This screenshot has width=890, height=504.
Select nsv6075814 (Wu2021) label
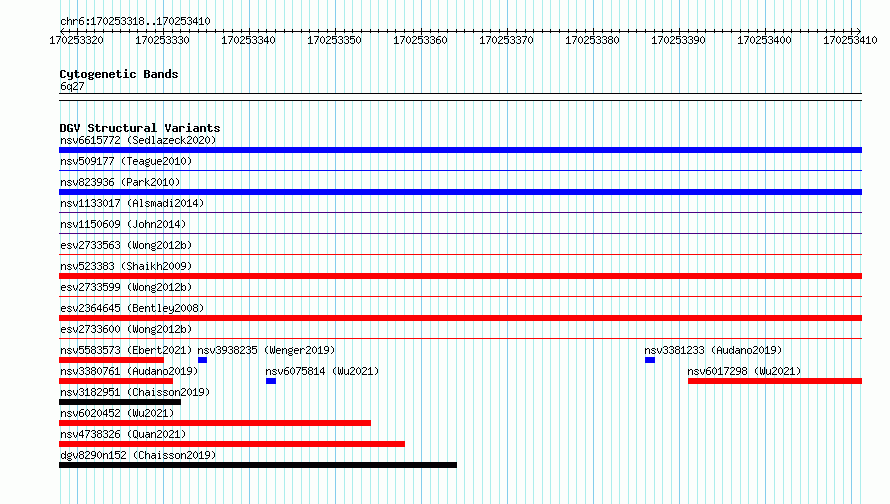click(322, 371)
